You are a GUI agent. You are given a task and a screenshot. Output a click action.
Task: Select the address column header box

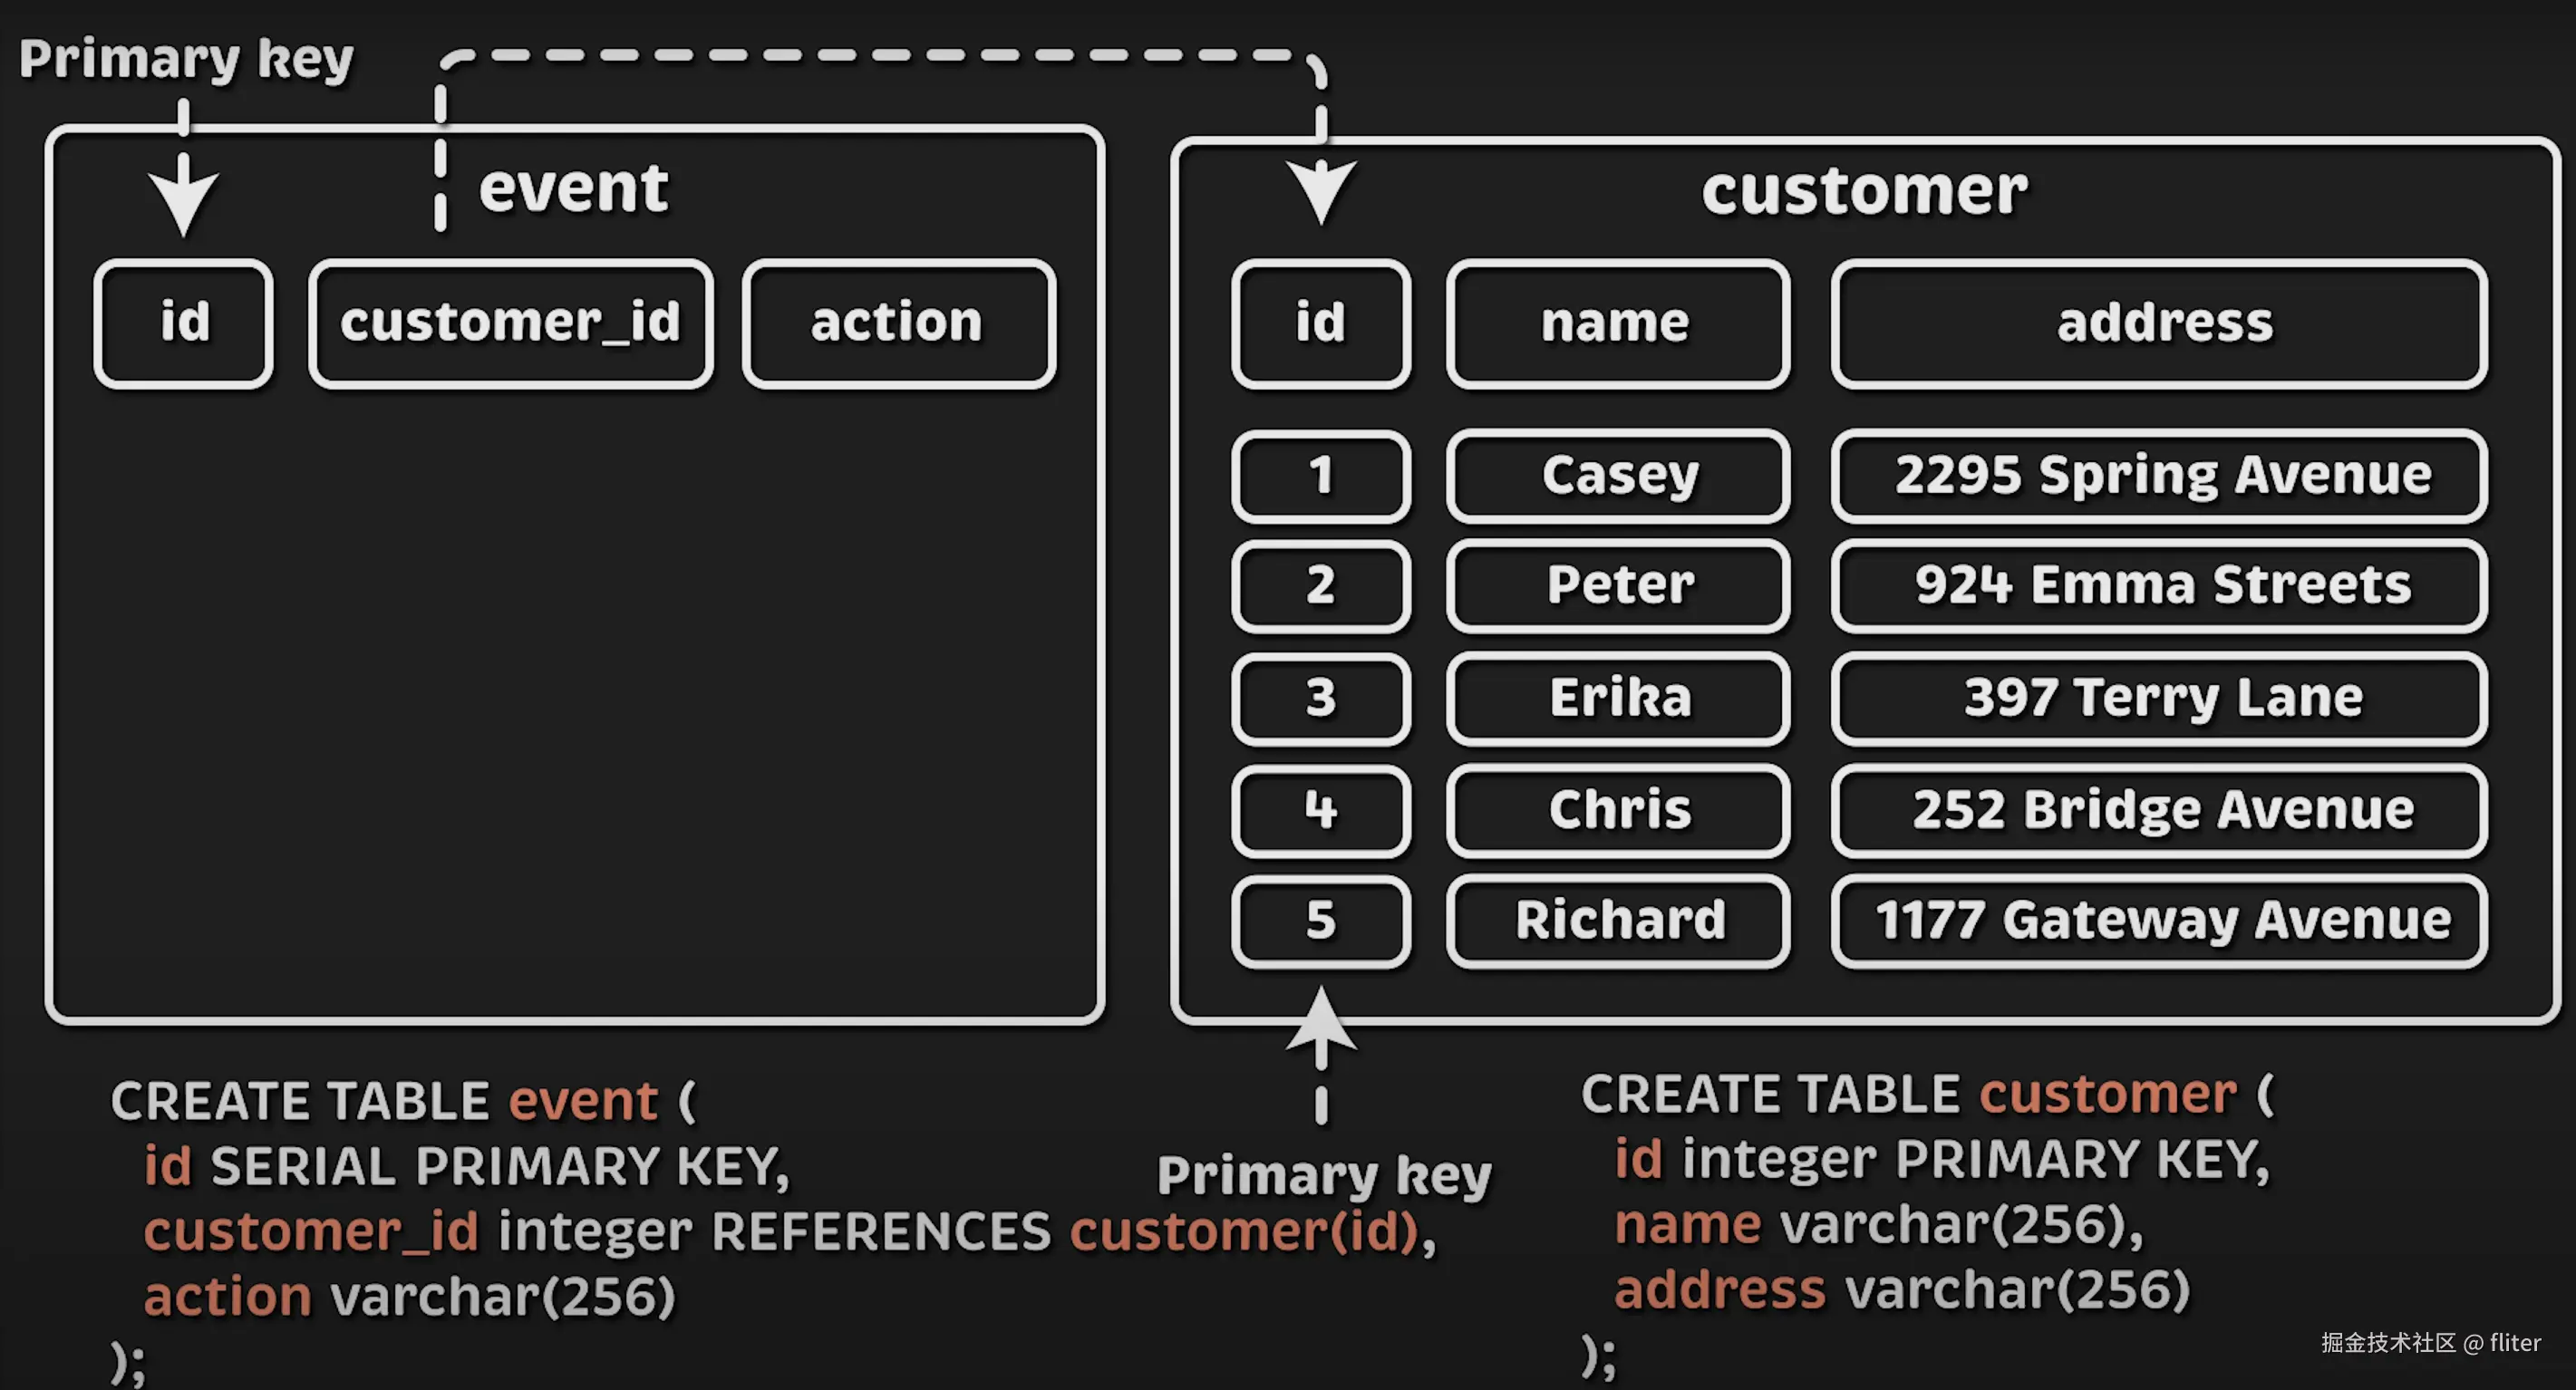click(x=2159, y=323)
